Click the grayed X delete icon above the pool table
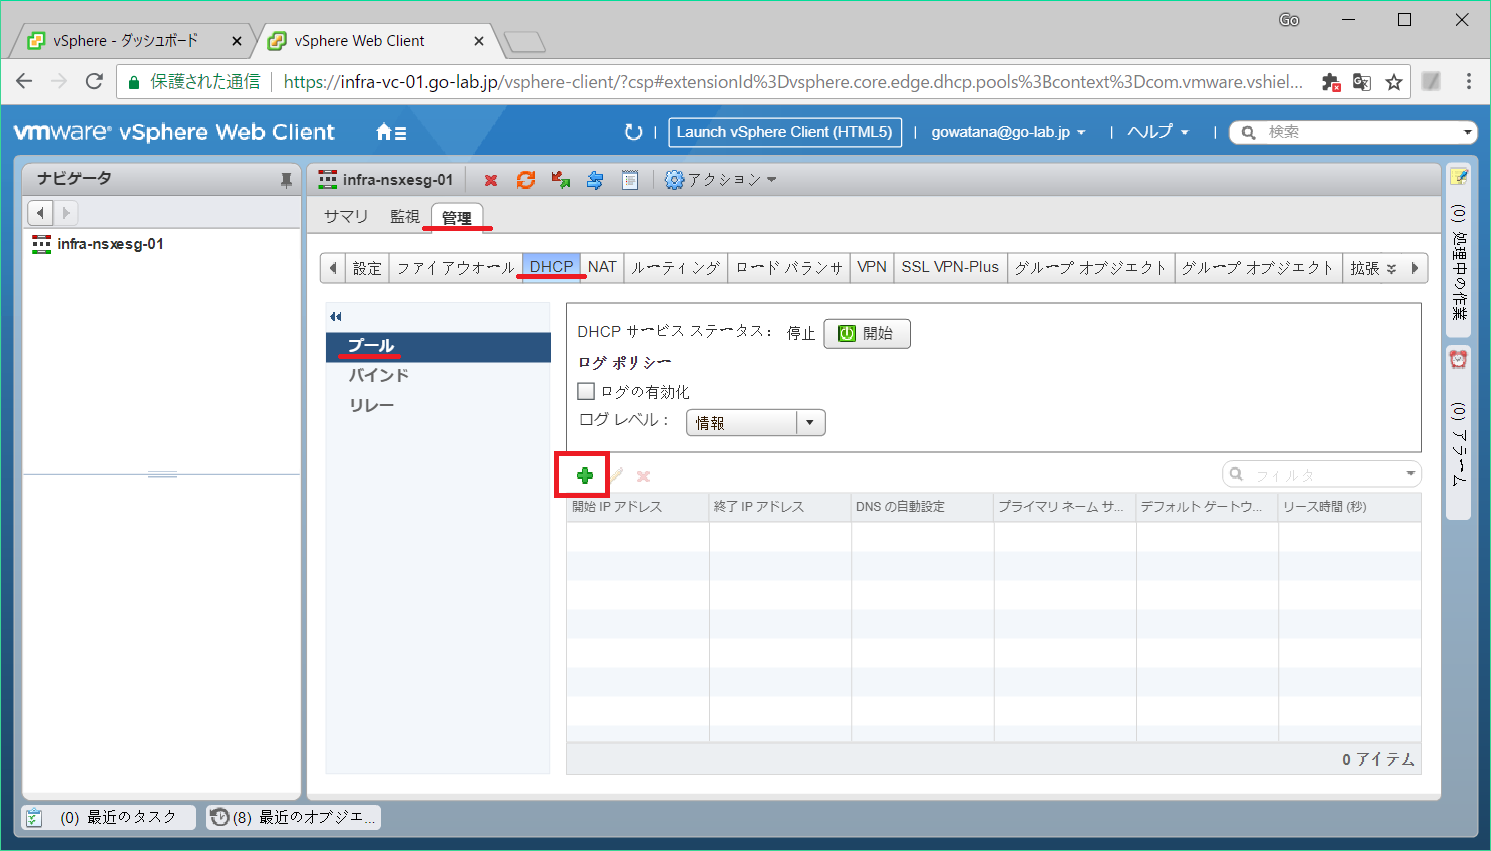The image size is (1491, 851). 644,477
